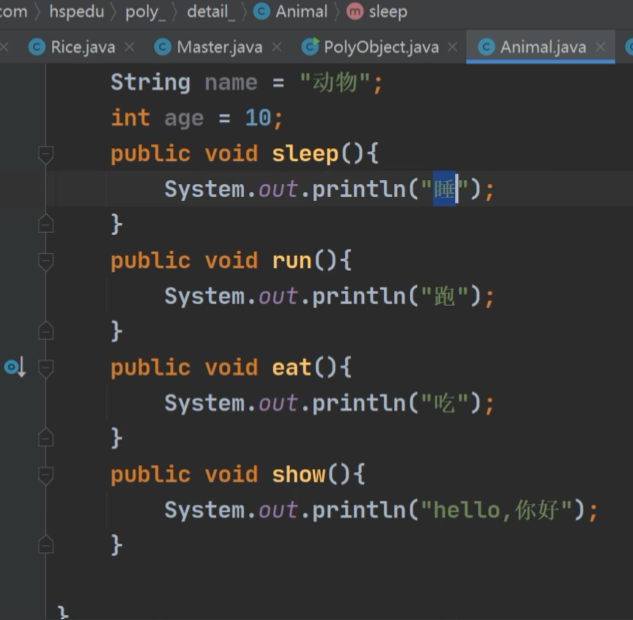633x620 pixels.
Task: Click the sleep method icon in breadcrumb
Action: (x=355, y=12)
